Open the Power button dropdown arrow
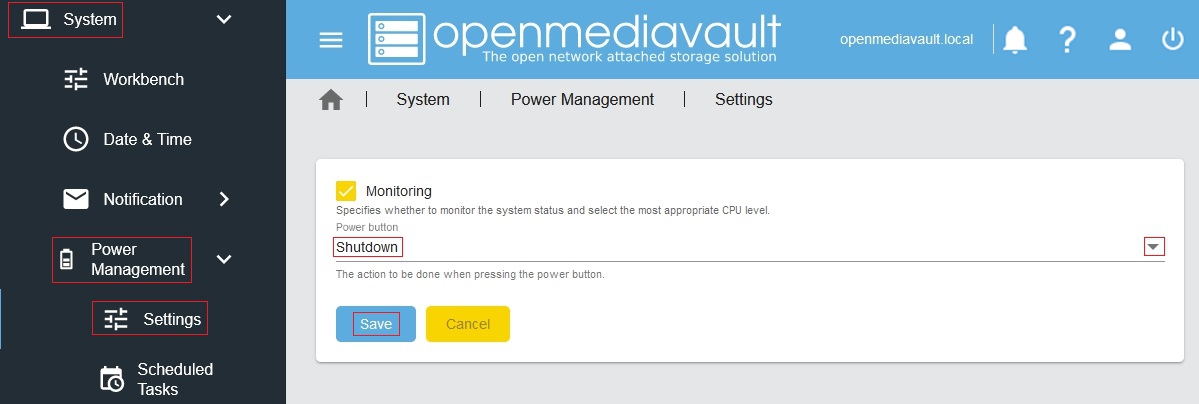 (x=1154, y=247)
